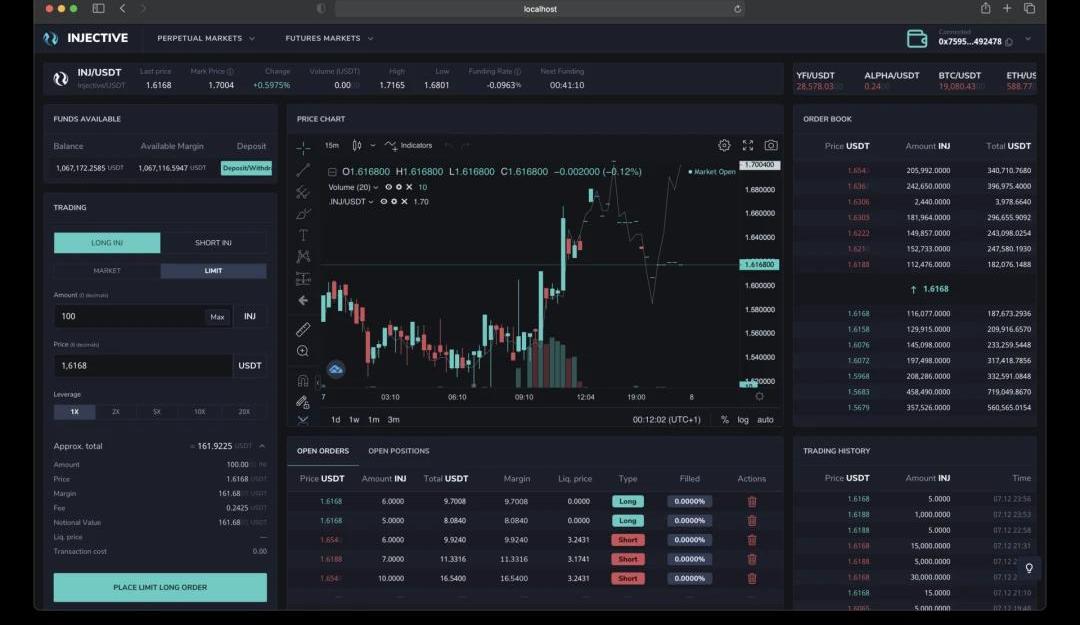Open the Indicators menu
The image size is (1080, 625).
[409, 146]
